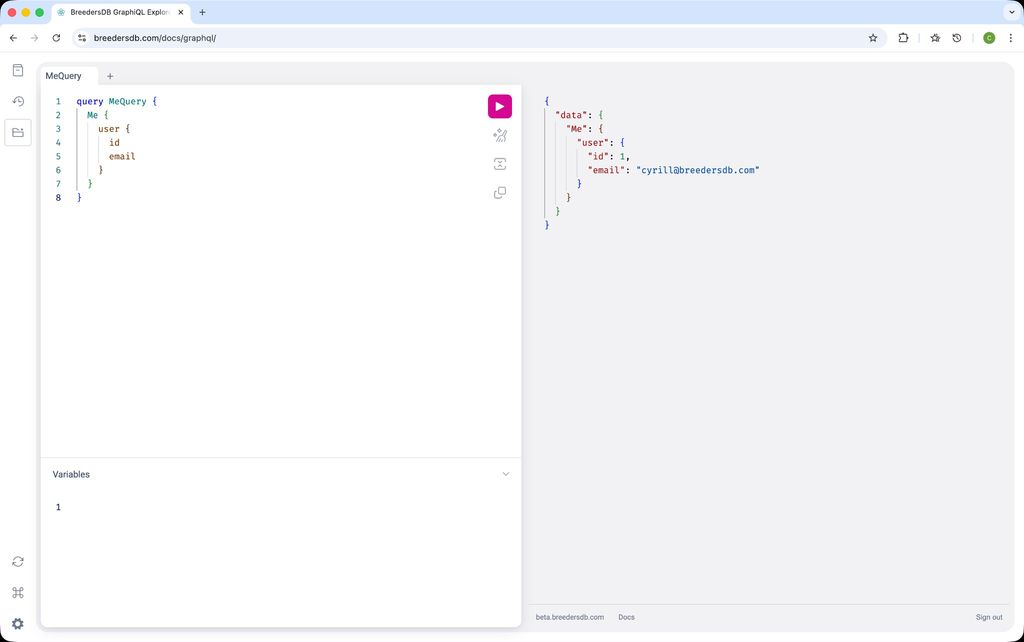
Task: Open GraphiQL settings via the gear icon
Action: point(17,622)
